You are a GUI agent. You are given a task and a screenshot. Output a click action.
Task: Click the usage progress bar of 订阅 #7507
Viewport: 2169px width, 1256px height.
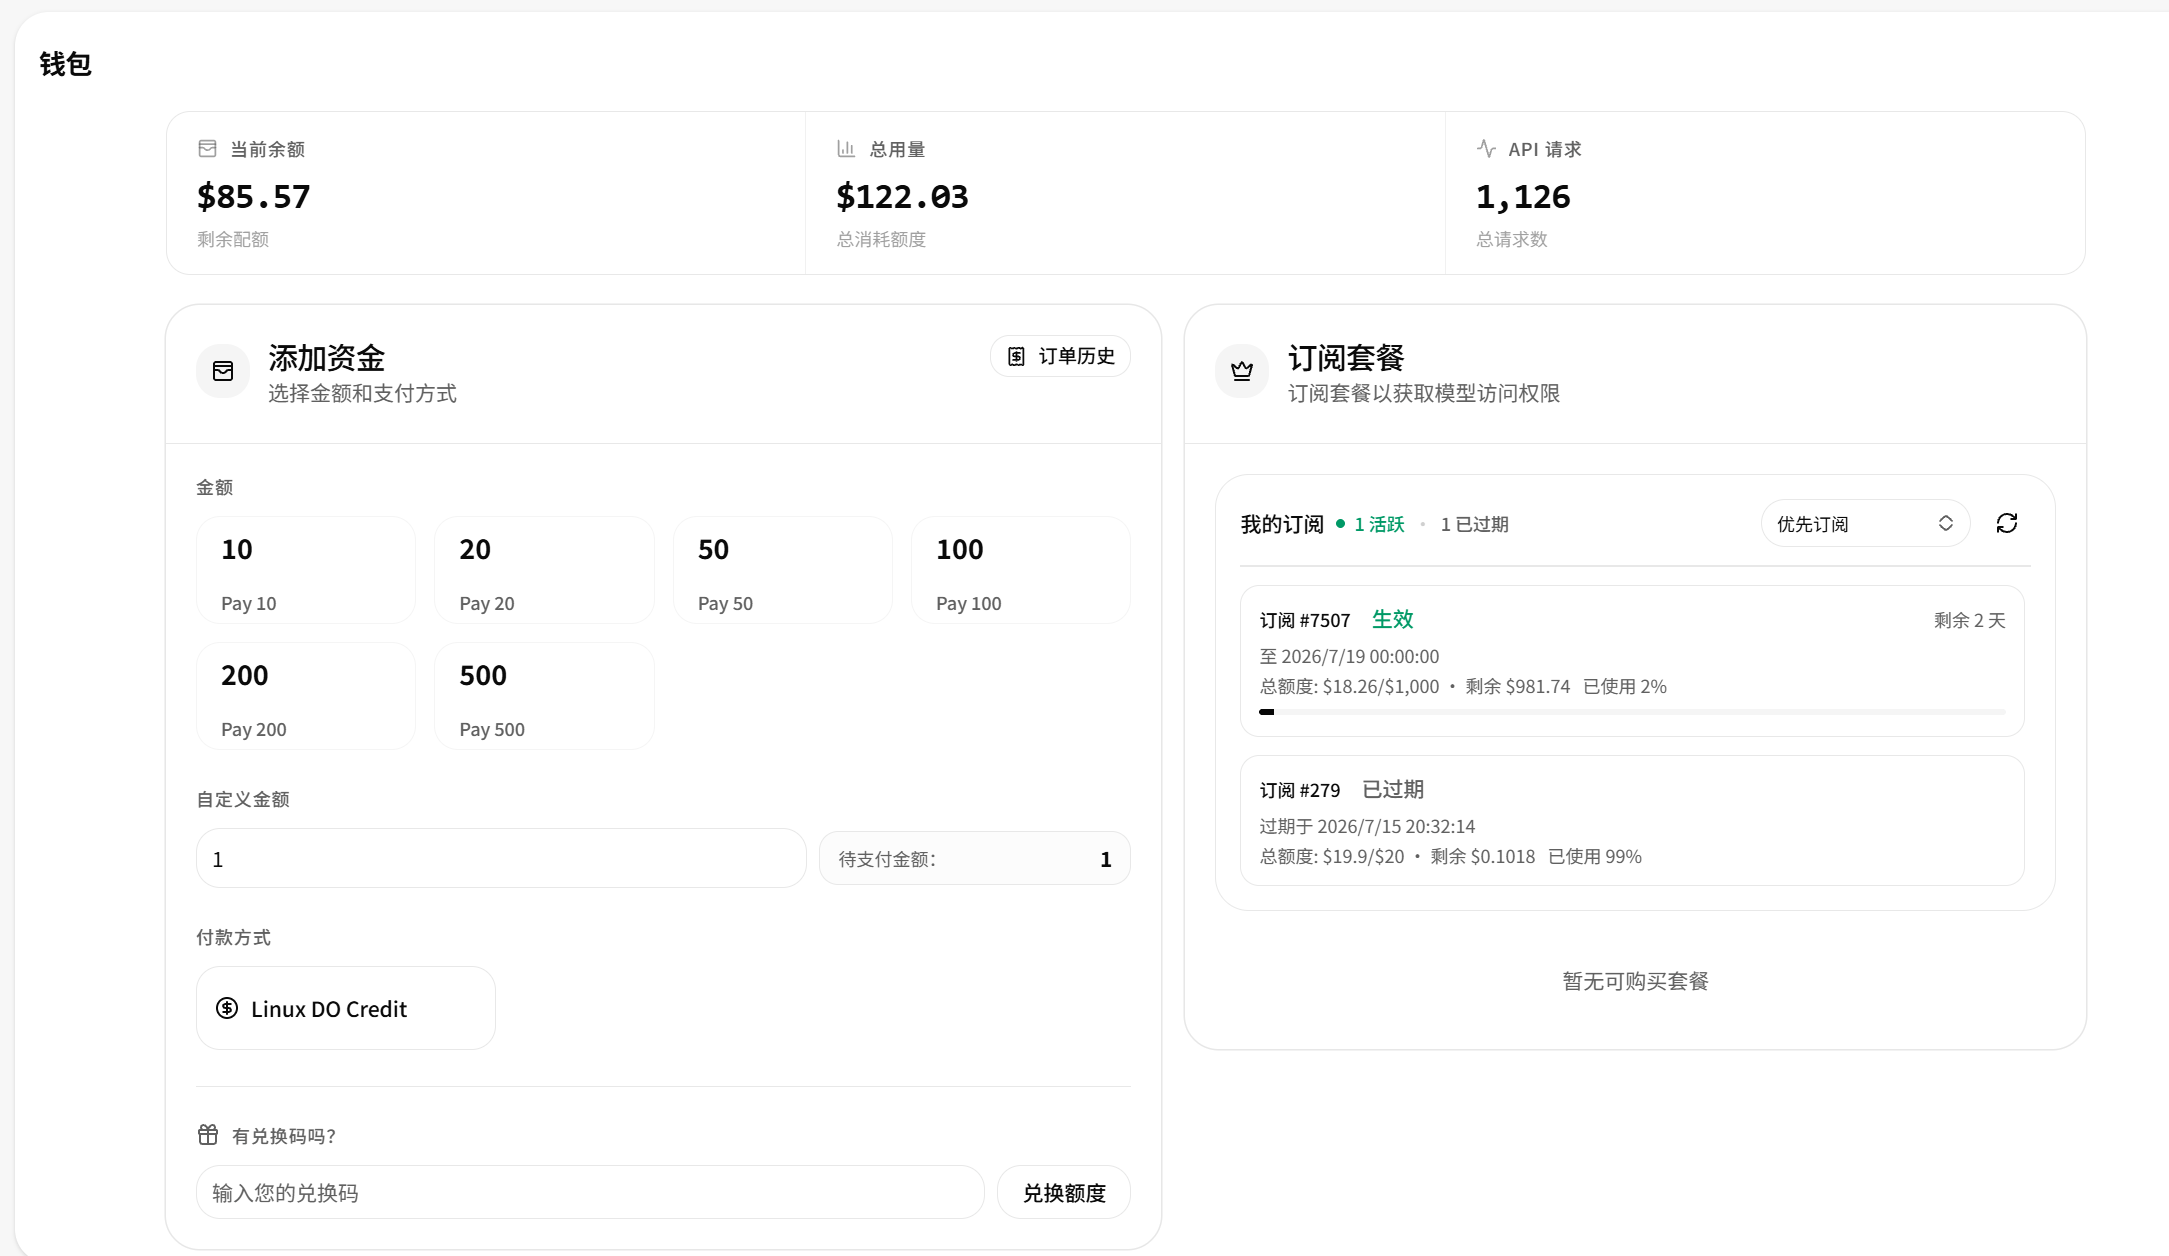coord(1632,712)
